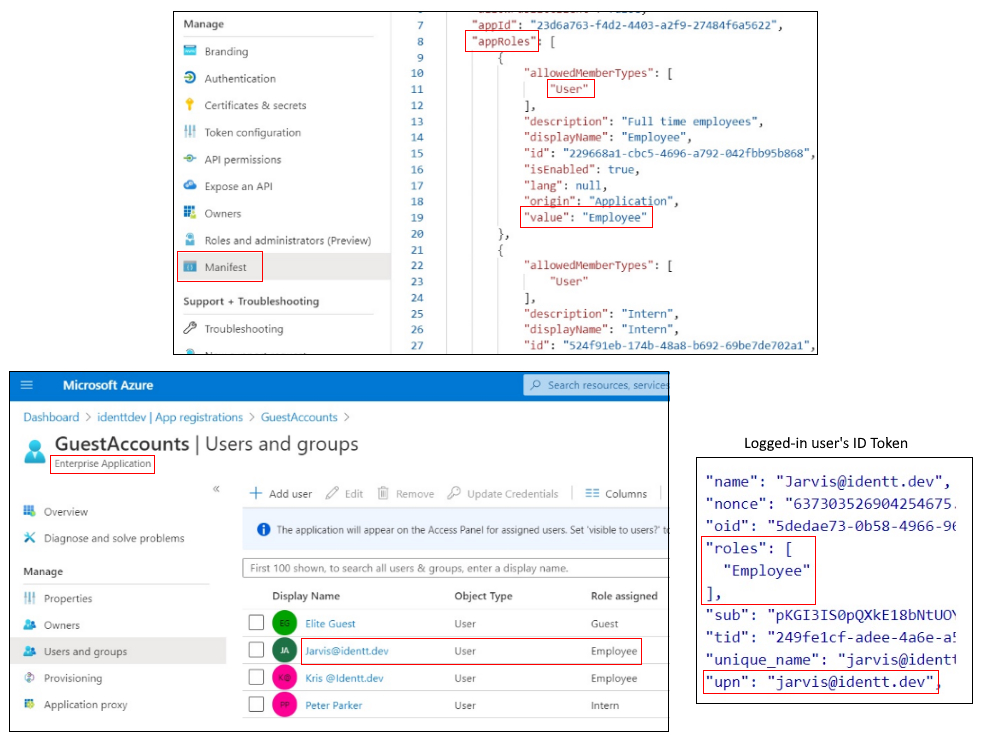Image resolution: width=1000 pixels, height=750 pixels.
Task: Click the Display Name column header
Action: pyautogui.click(x=305, y=596)
